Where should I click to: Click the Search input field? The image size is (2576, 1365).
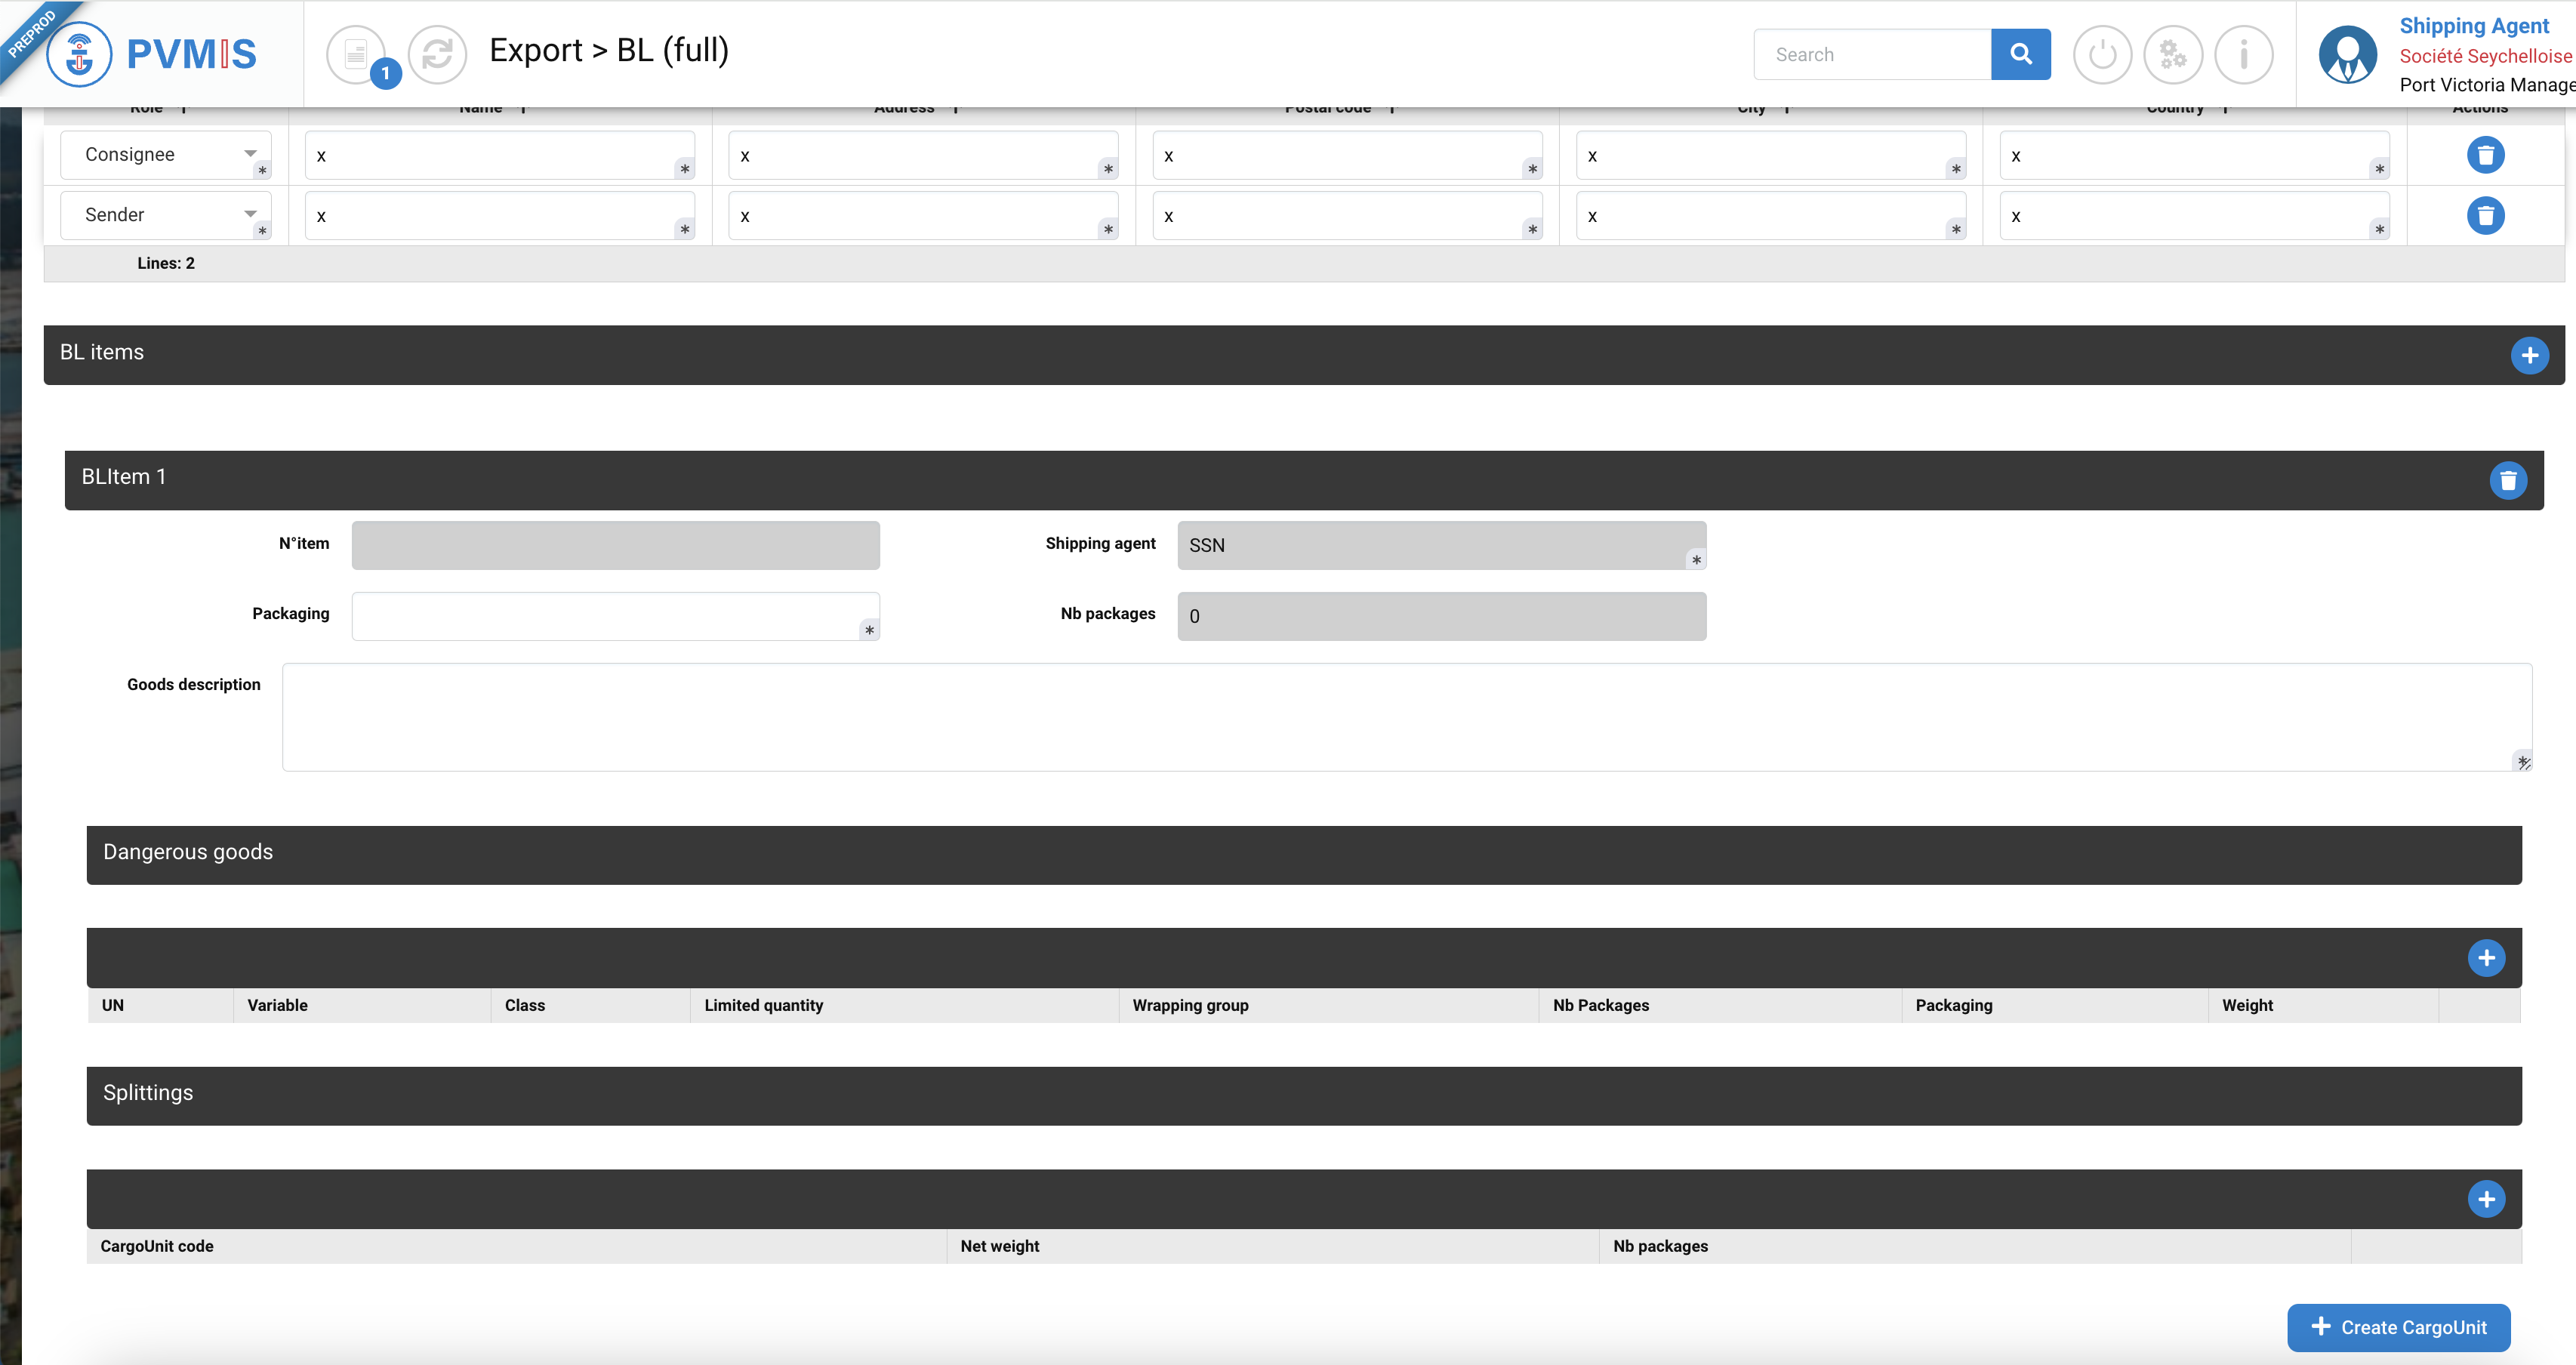pyautogui.click(x=1872, y=54)
